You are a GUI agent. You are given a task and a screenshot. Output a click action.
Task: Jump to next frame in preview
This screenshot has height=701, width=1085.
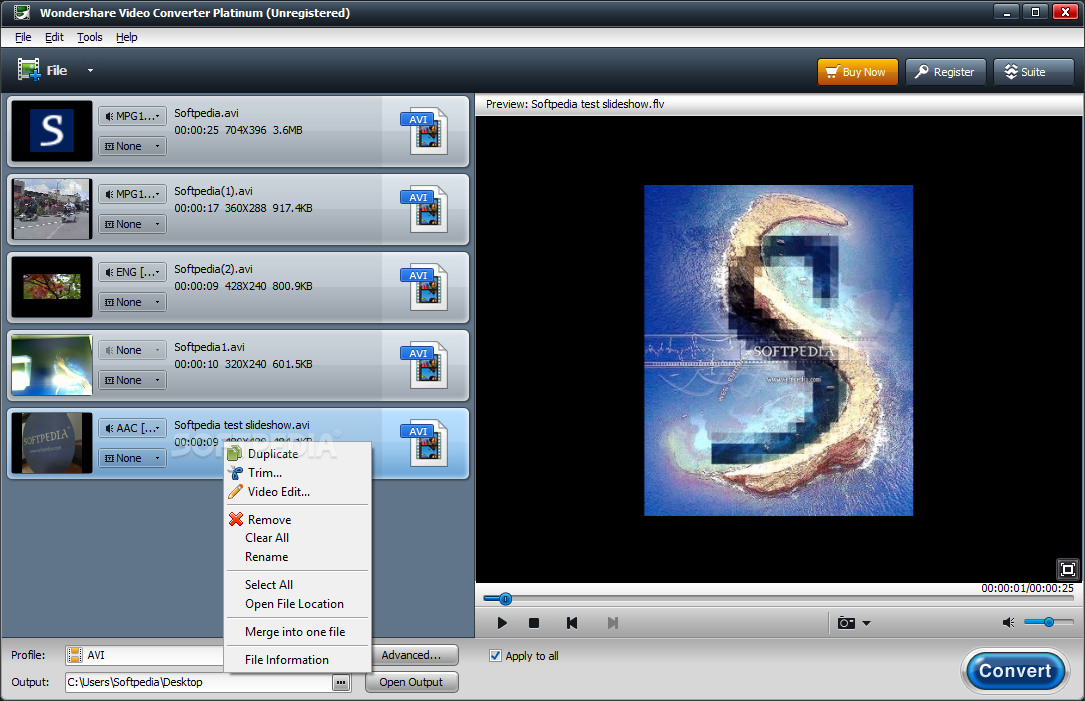tap(612, 623)
